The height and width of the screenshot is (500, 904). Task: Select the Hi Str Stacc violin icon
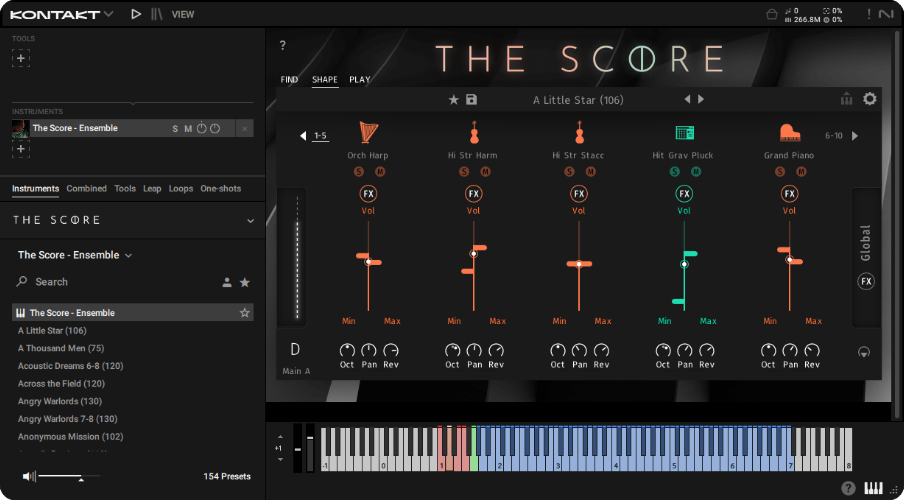click(579, 133)
